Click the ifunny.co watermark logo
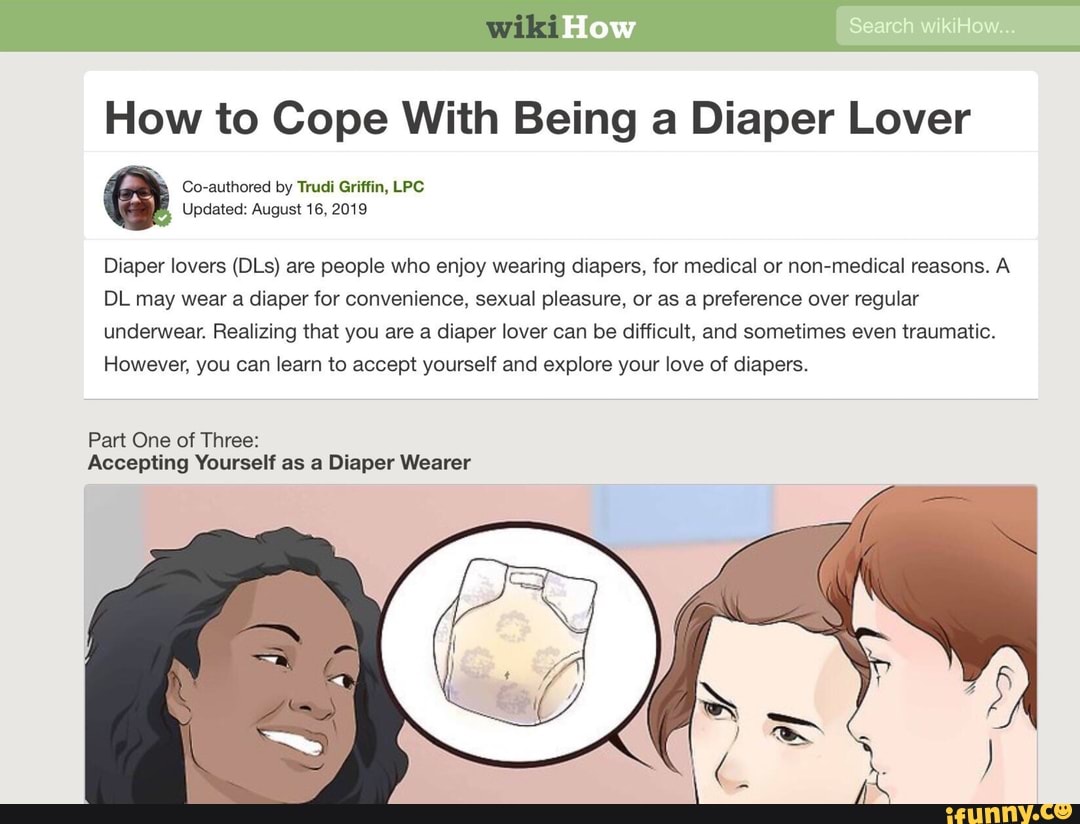The height and width of the screenshot is (824, 1080). click(1008, 813)
